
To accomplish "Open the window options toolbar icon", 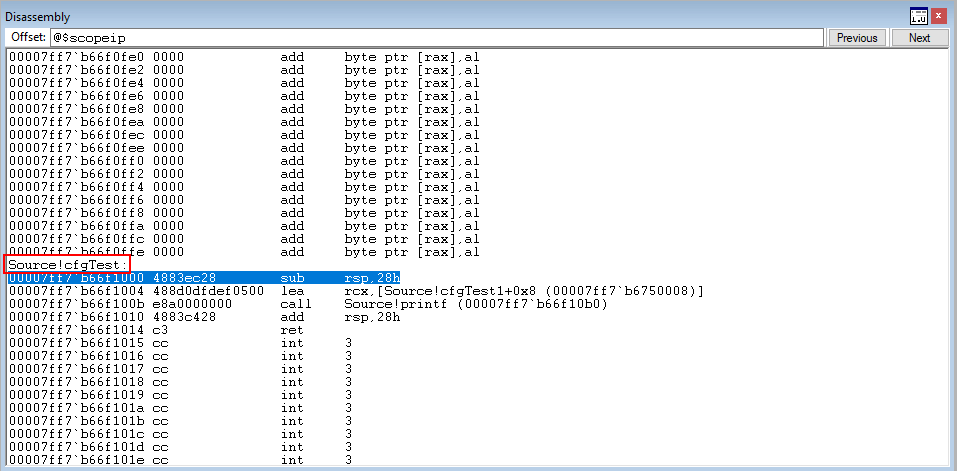I will tap(919, 16).
